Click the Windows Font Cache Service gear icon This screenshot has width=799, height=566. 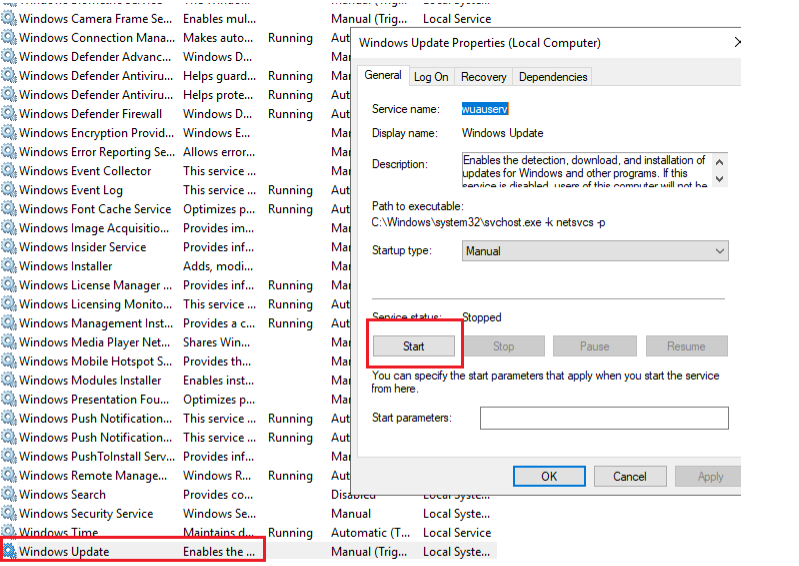click(9, 208)
